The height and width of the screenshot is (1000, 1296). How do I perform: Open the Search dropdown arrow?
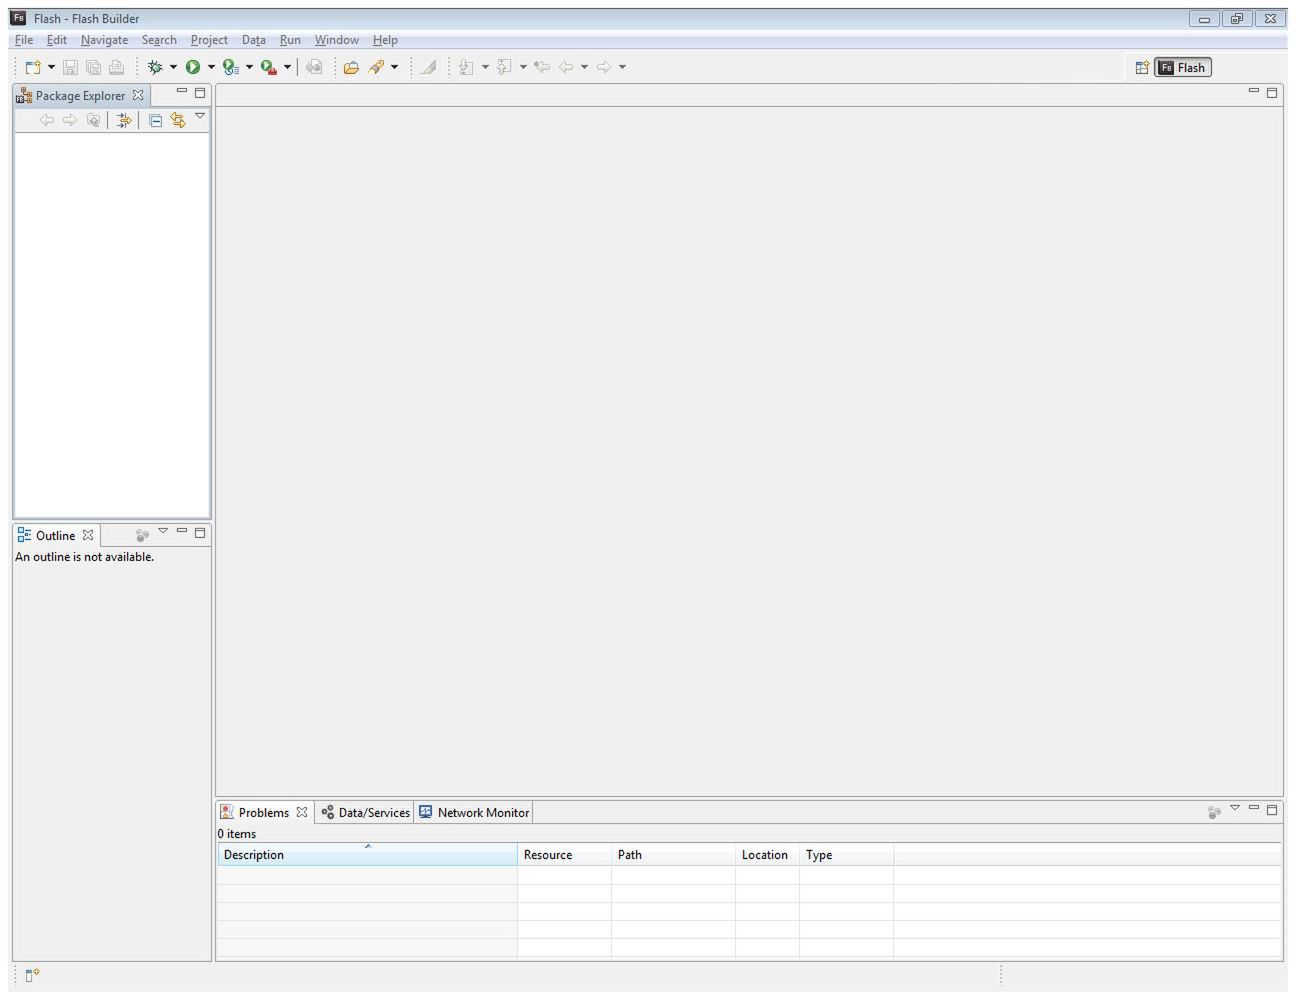[394, 67]
